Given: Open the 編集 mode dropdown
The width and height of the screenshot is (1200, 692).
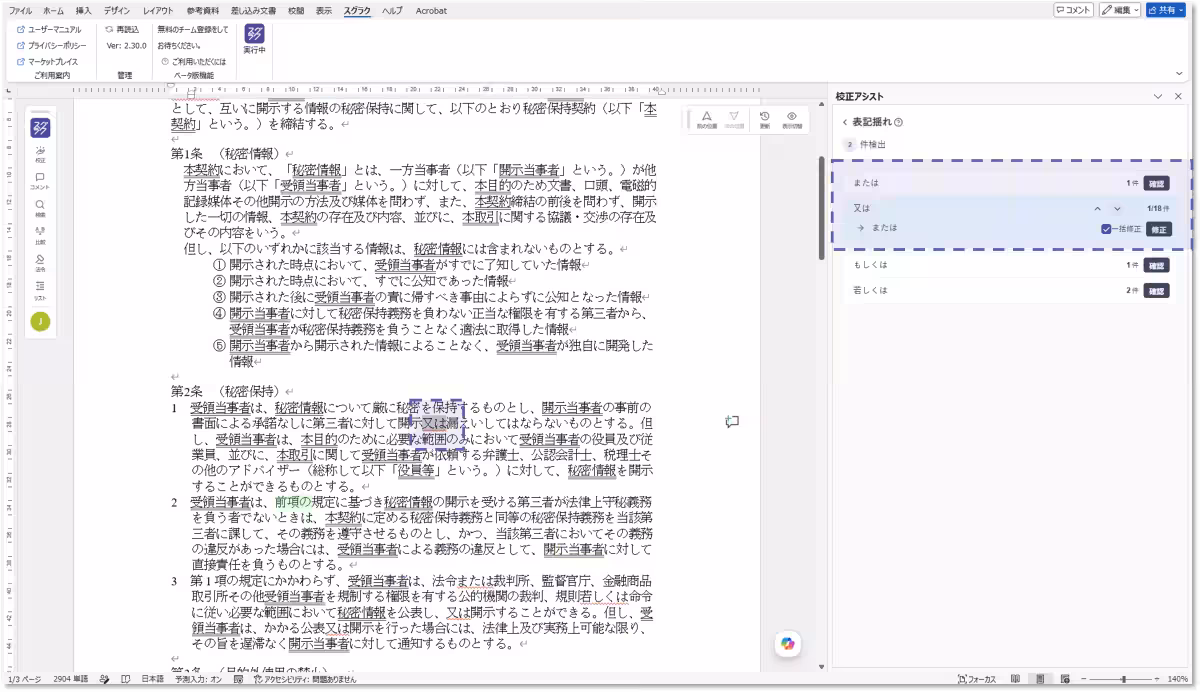Looking at the screenshot, I should (x=1120, y=10).
